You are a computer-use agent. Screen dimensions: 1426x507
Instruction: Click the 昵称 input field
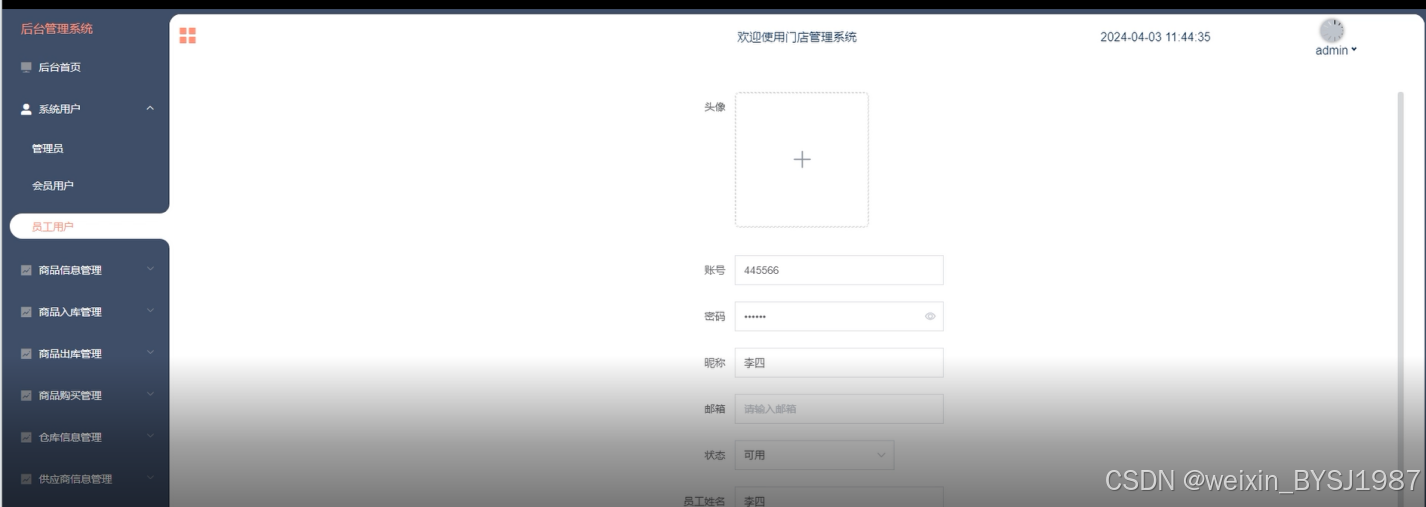[x=839, y=363]
